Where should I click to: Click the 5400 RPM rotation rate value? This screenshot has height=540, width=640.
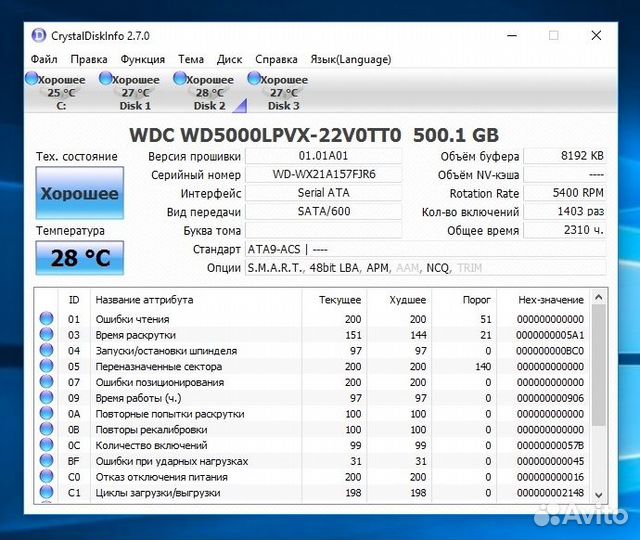click(565, 193)
